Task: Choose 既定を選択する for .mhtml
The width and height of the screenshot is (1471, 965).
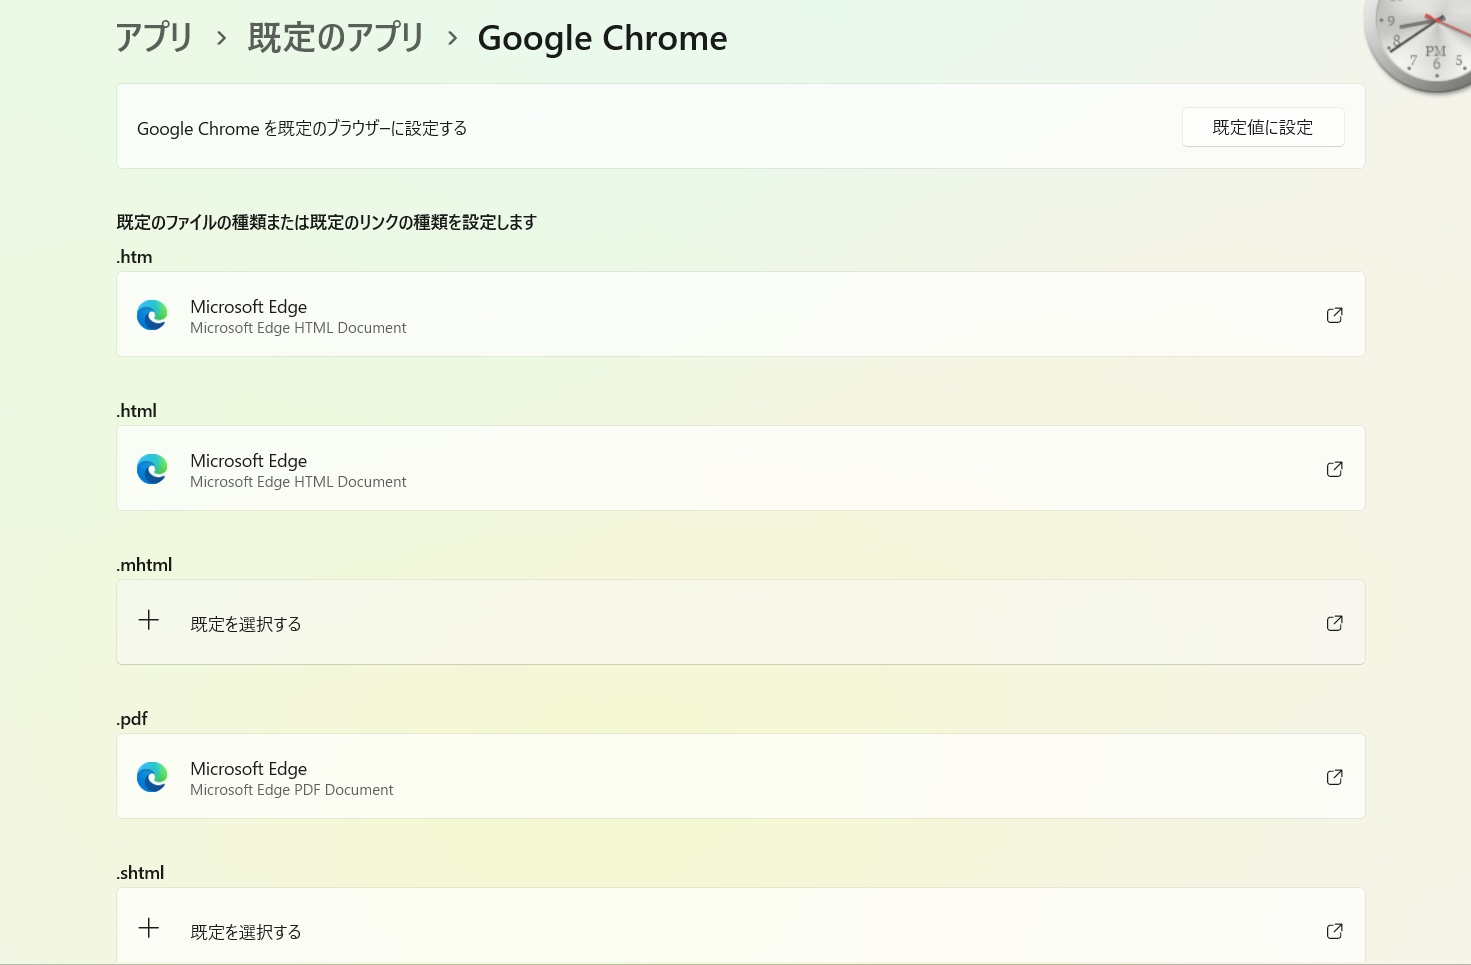Action: pyautogui.click(x=246, y=624)
